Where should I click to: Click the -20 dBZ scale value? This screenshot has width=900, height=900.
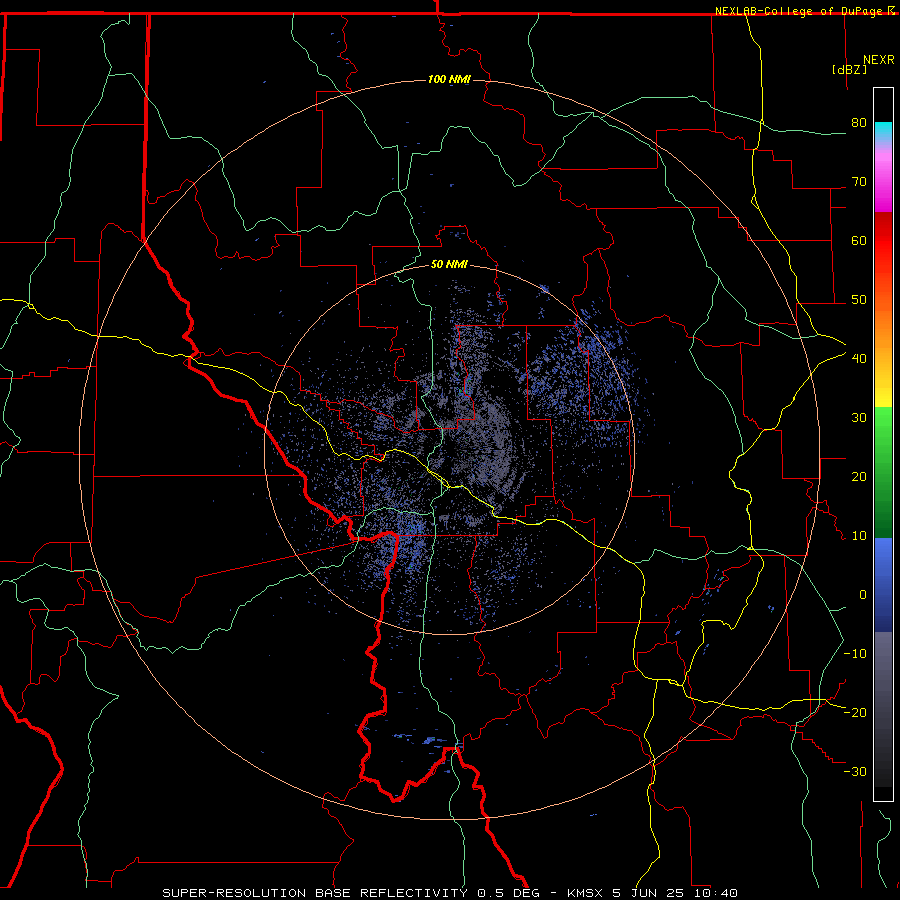(x=855, y=712)
